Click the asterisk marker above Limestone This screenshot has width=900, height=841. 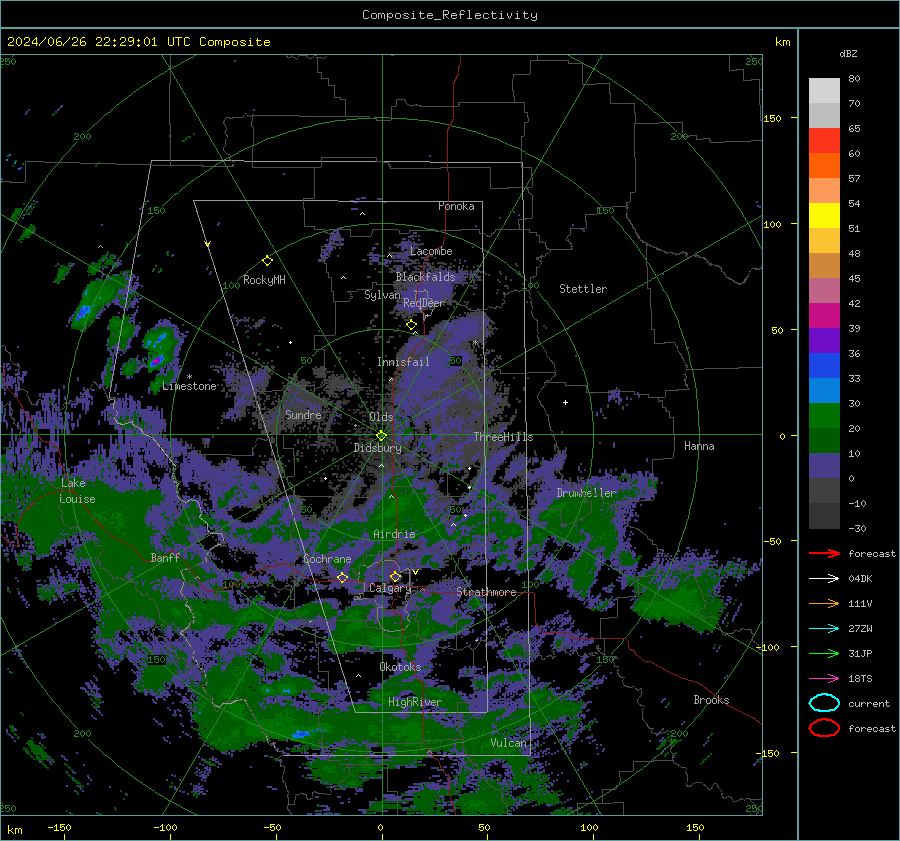[x=189, y=377]
